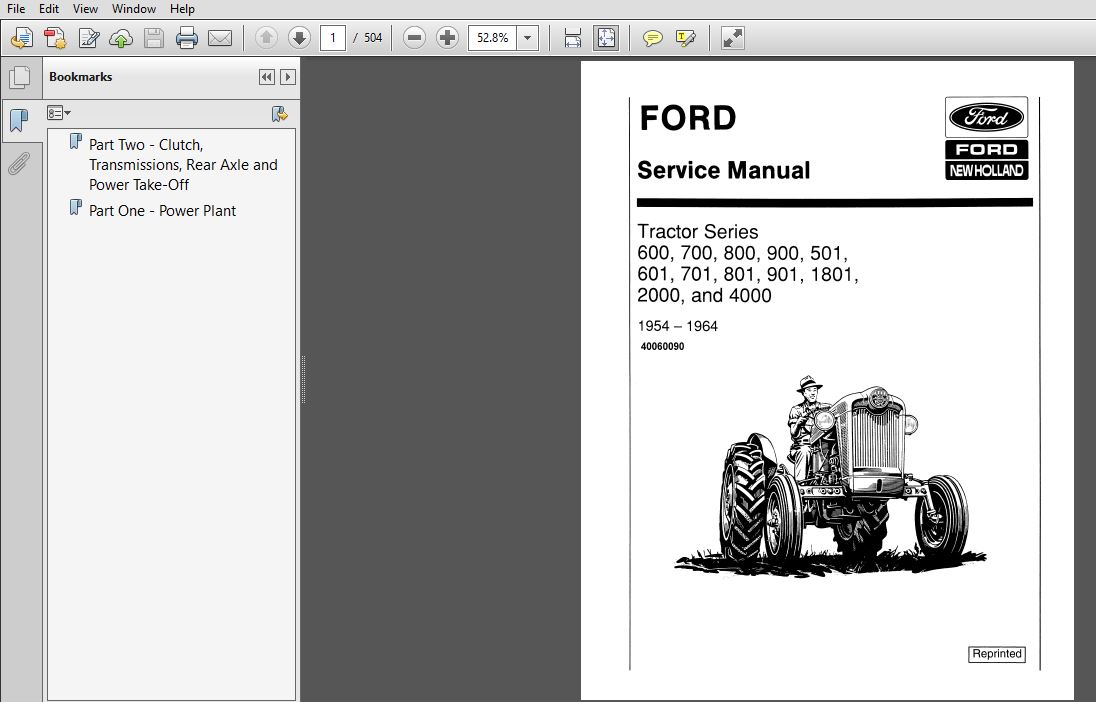This screenshot has height=702, width=1096.
Task: Select the highlight text tool
Action: click(686, 38)
